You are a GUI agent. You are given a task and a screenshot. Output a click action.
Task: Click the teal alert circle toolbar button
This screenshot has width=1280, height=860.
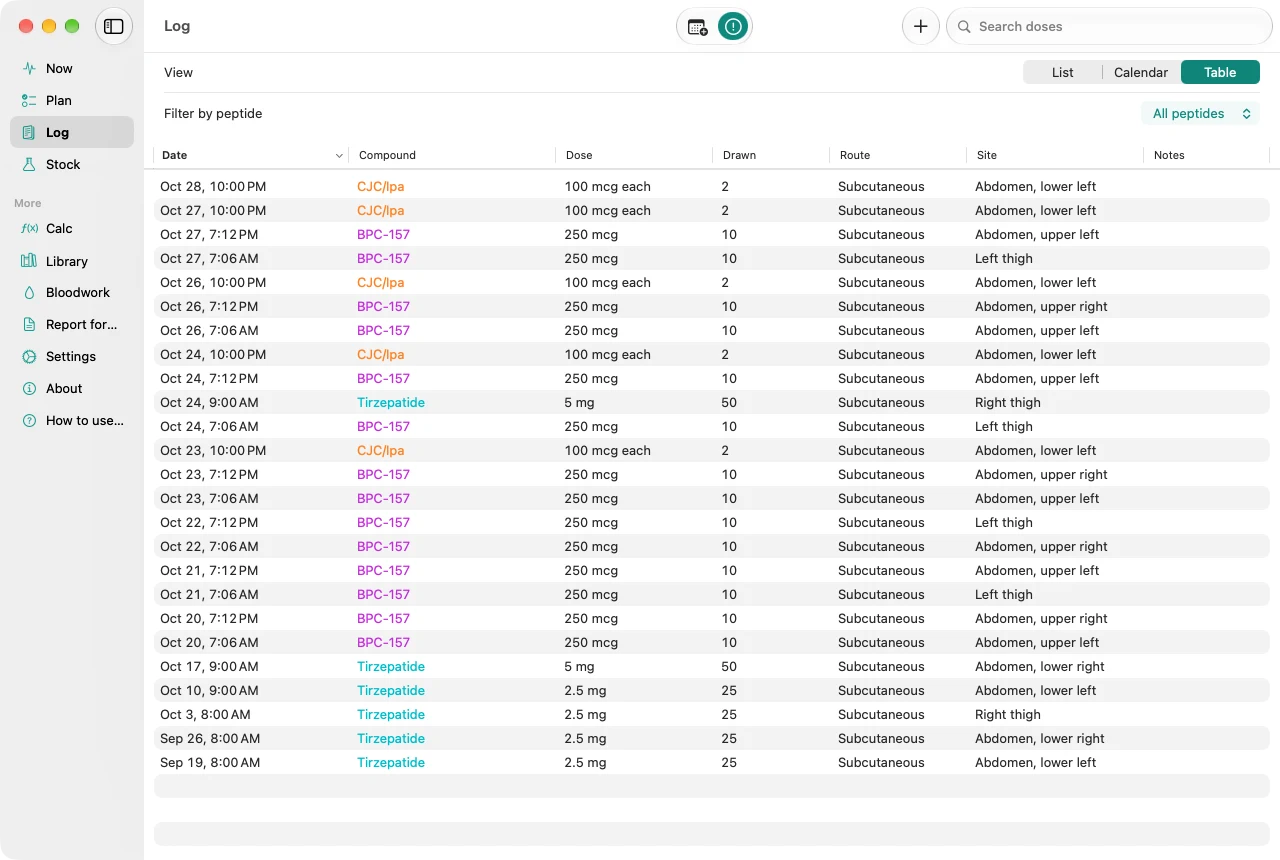(733, 27)
